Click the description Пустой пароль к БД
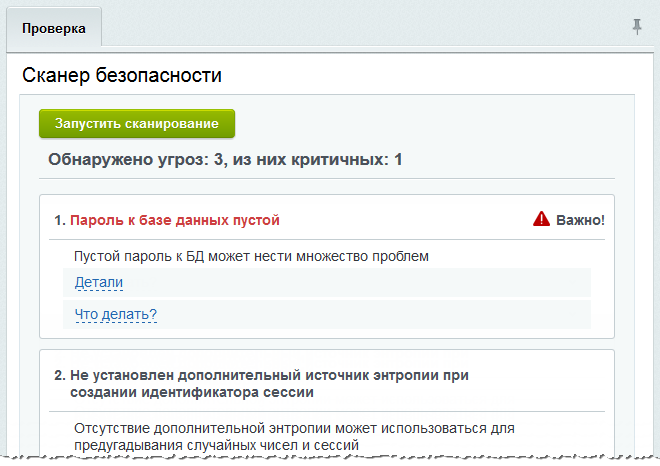 (251, 256)
